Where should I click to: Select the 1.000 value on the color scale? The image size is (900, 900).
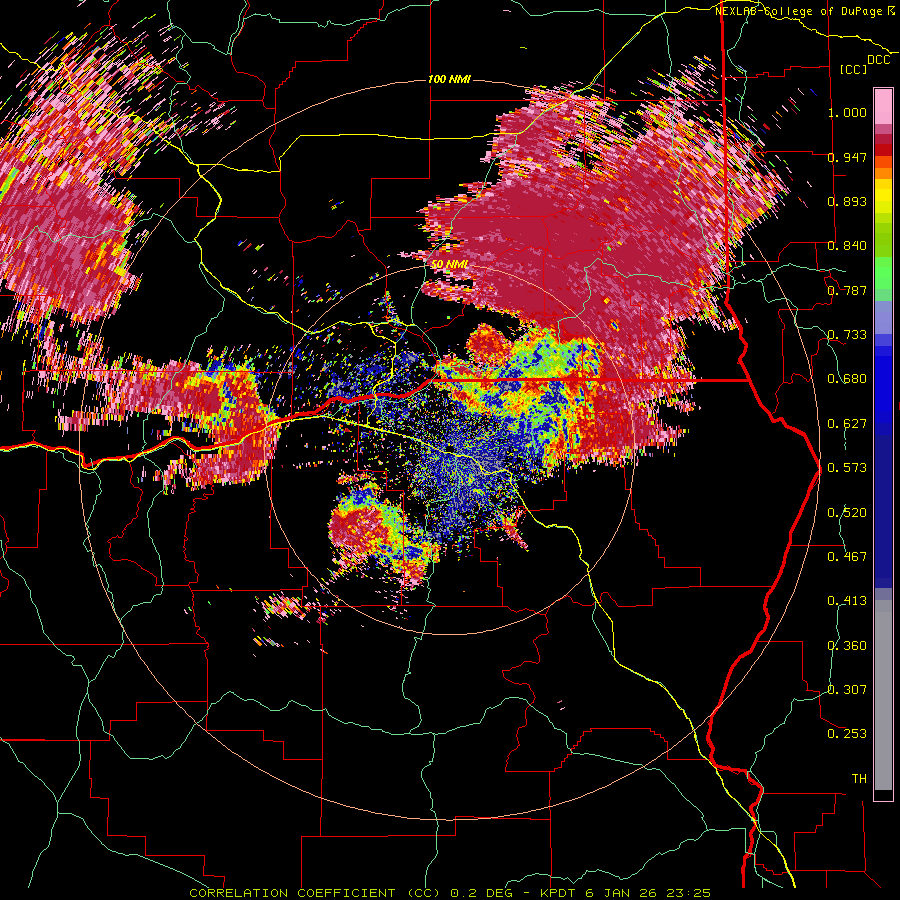[x=847, y=112]
